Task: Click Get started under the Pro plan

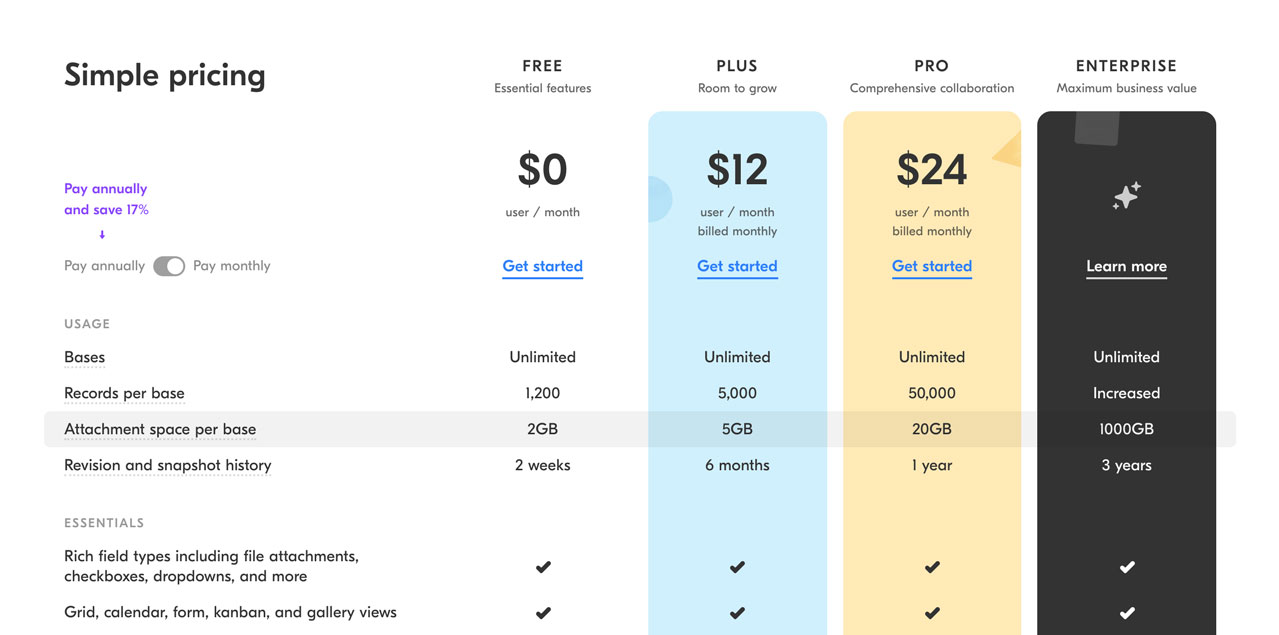Action: (x=932, y=266)
